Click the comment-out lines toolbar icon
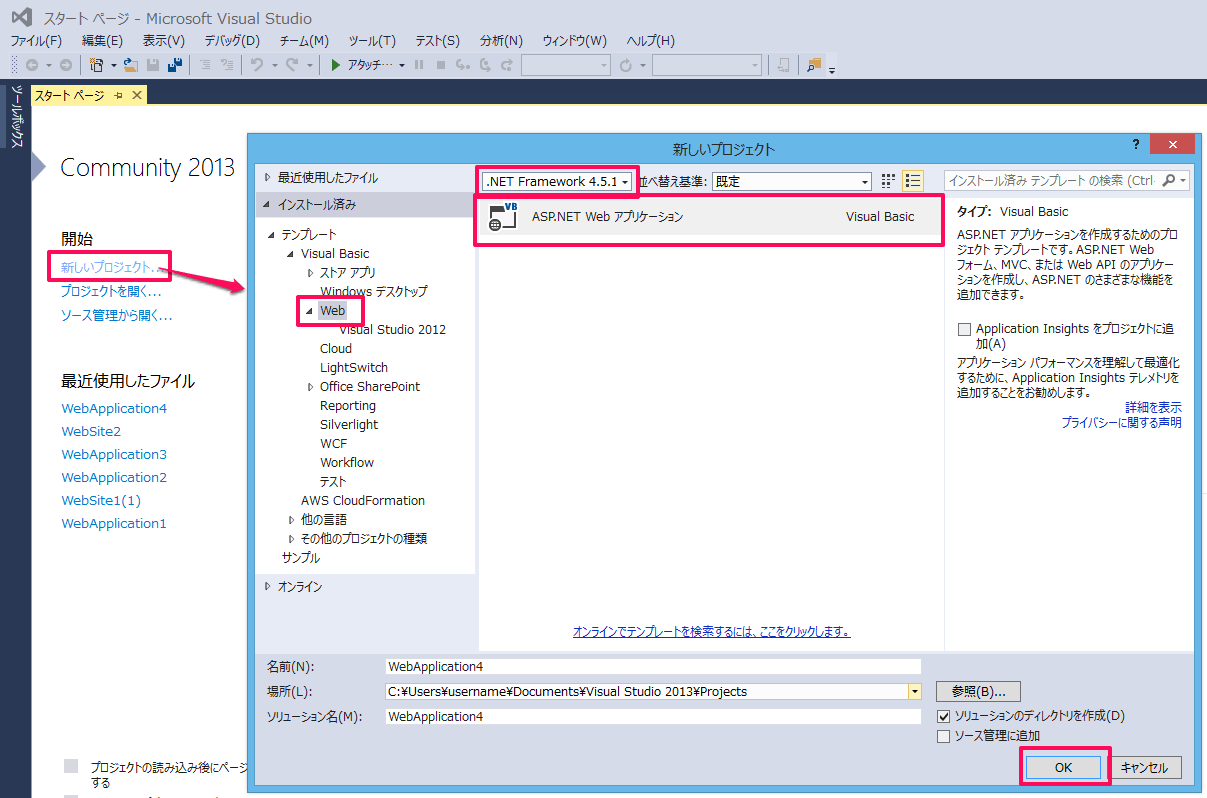This screenshot has width=1207, height=798. [x=204, y=64]
